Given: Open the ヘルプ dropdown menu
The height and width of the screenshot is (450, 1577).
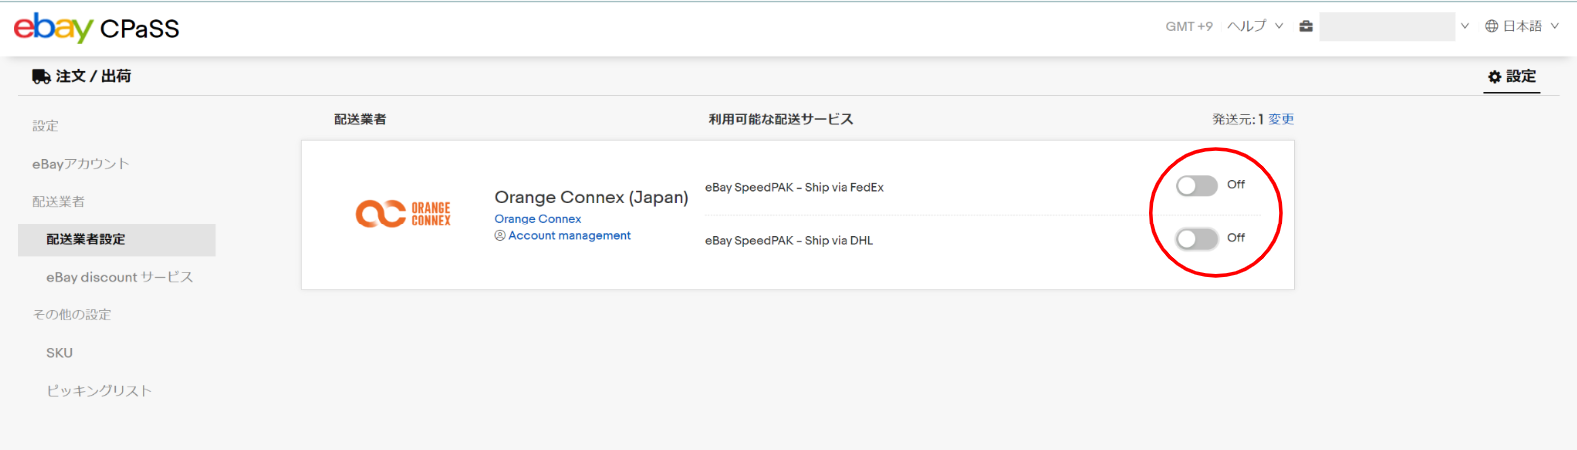Looking at the screenshot, I should 1254,27.
